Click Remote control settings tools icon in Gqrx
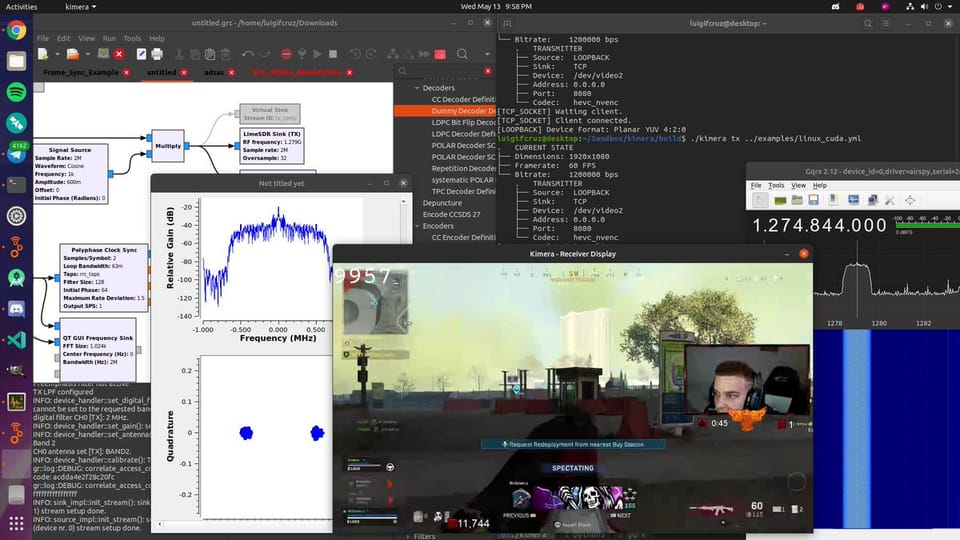Image resolution: width=960 pixels, height=540 pixels. coord(890,200)
